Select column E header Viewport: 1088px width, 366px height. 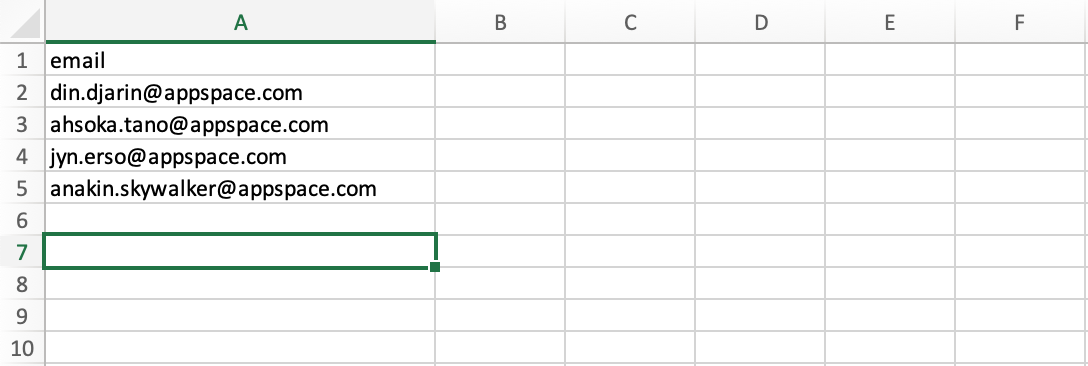[x=890, y=22]
